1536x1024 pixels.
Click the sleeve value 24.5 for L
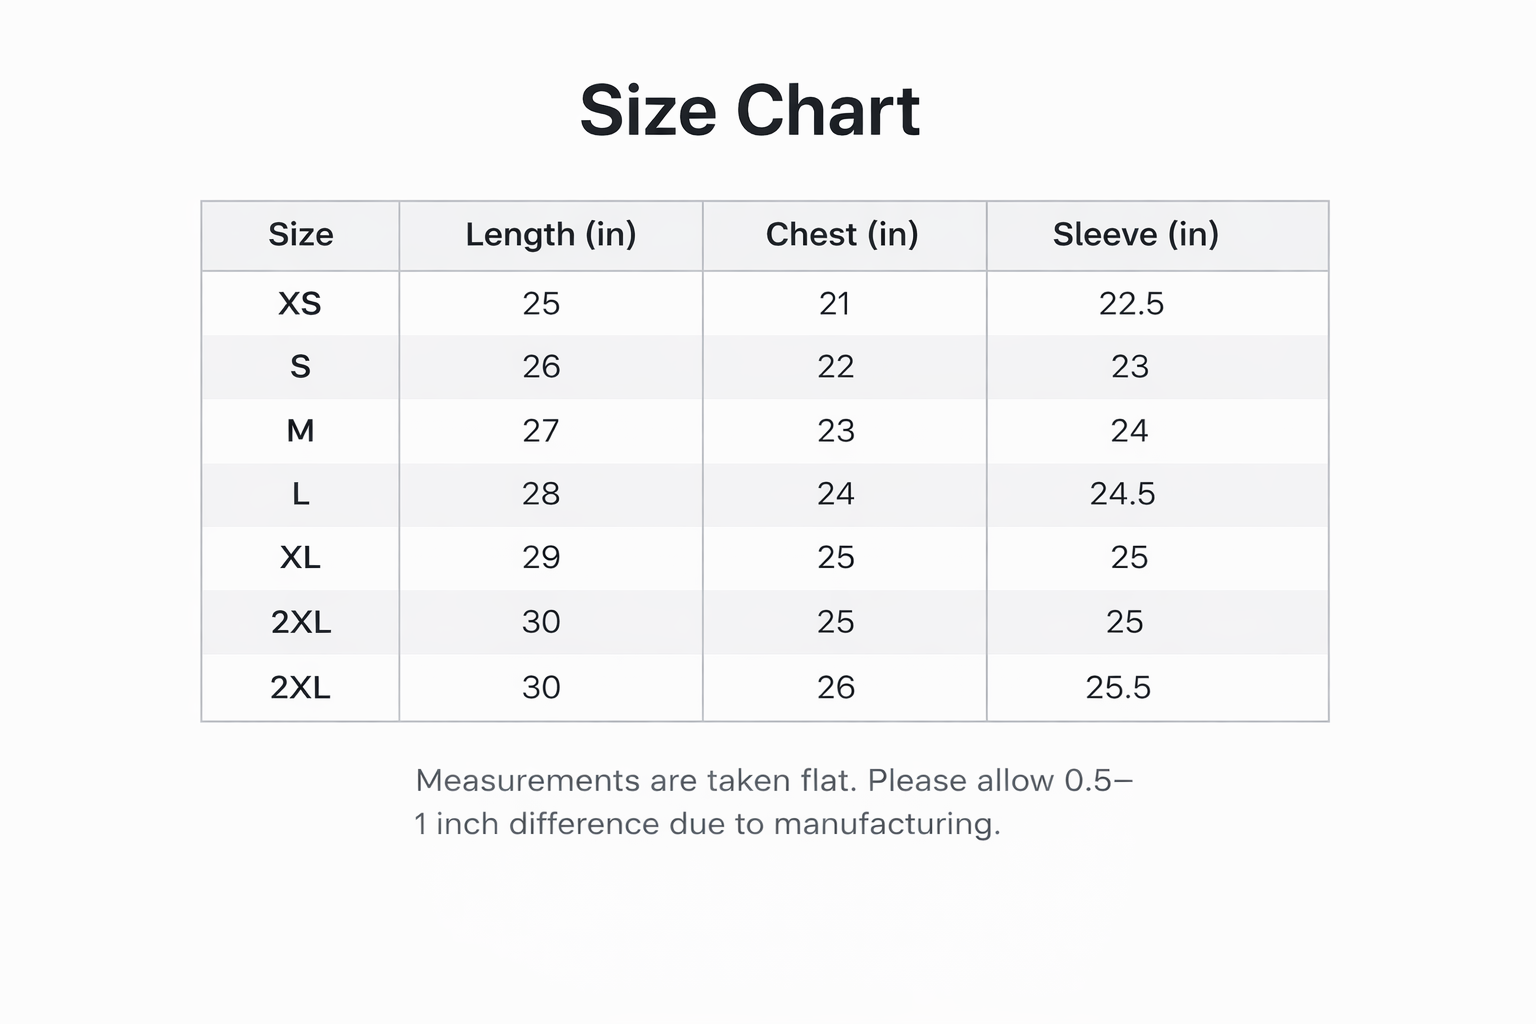pyautogui.click(x=1122, y=494)
